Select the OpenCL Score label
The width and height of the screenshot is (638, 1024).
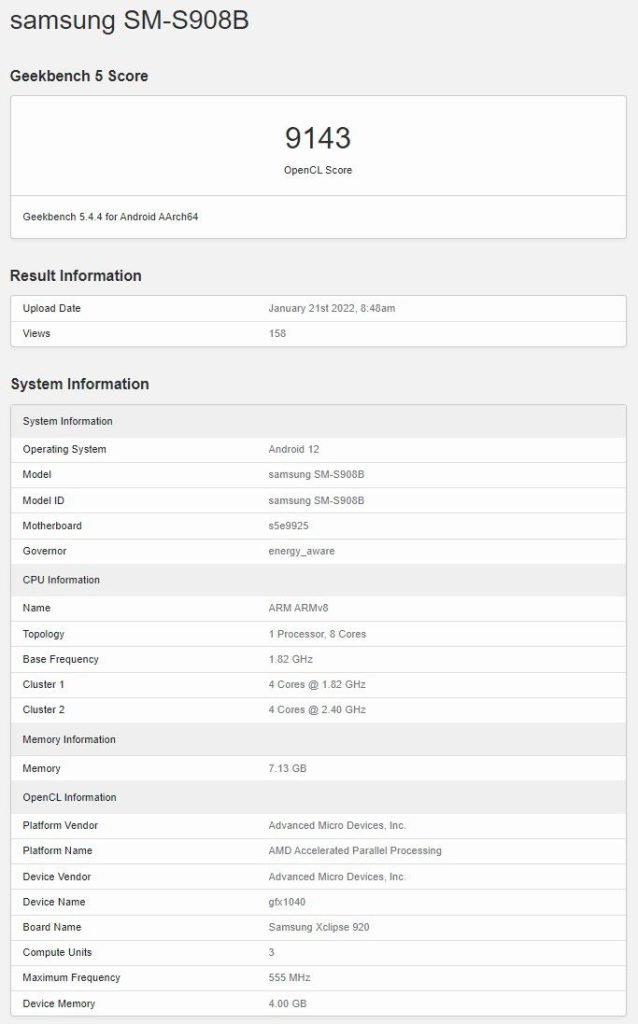pyautogui.click(x=318, y=170)
